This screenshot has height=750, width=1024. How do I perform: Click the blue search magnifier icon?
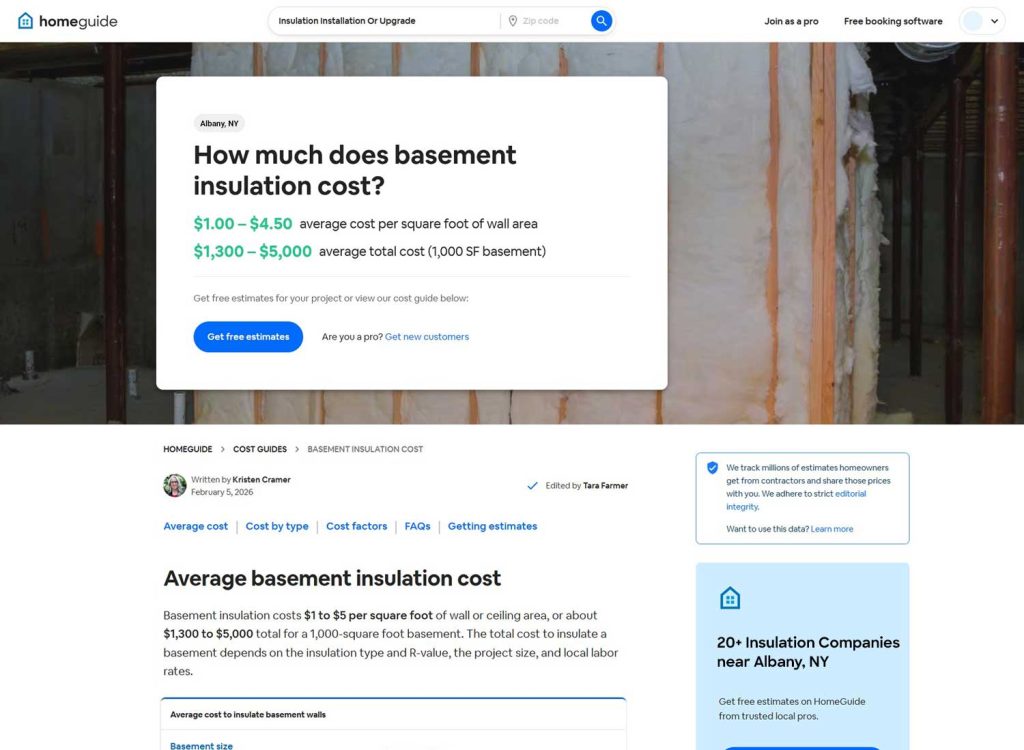pyautogui.click(x=600, y=19)
